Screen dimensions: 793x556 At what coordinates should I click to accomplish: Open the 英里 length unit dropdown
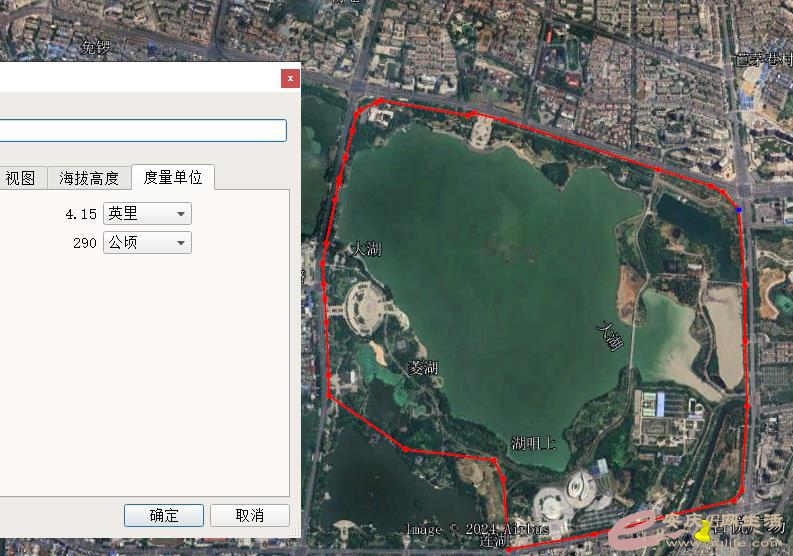[147, 213]
